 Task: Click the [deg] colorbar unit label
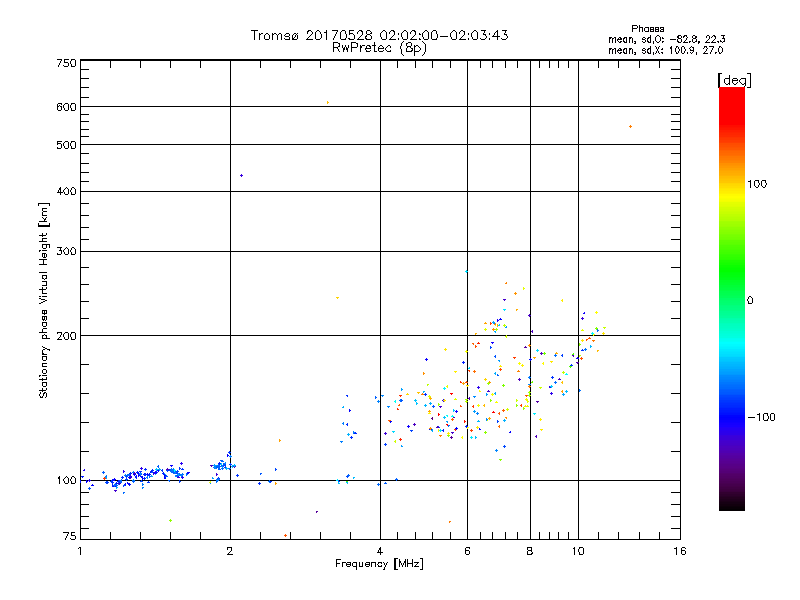[x=734, y=80]
